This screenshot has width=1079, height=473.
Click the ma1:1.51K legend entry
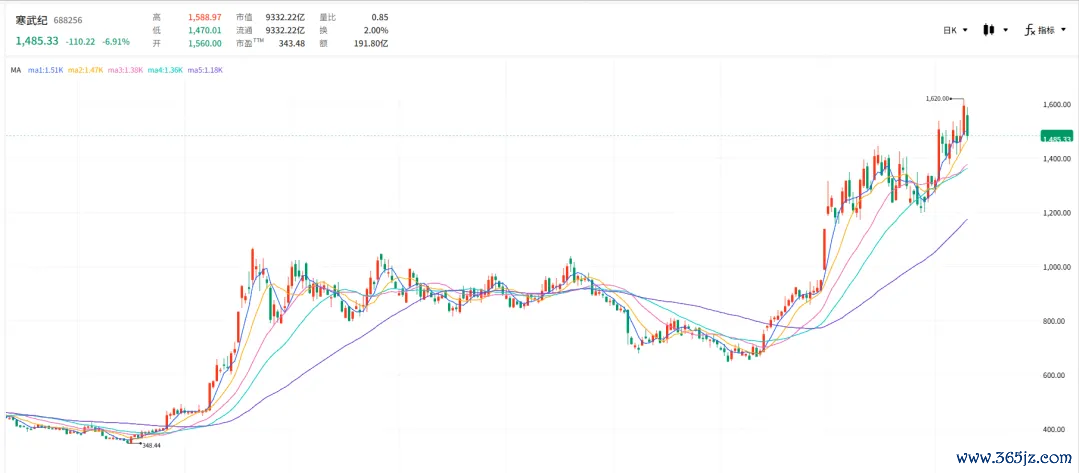point(46,70)
